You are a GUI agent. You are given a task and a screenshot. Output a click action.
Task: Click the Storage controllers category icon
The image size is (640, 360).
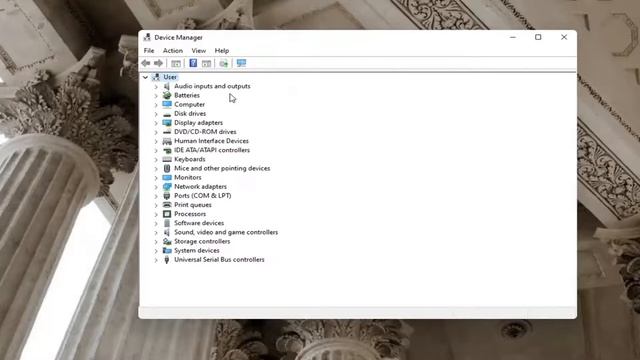[167, 241]
